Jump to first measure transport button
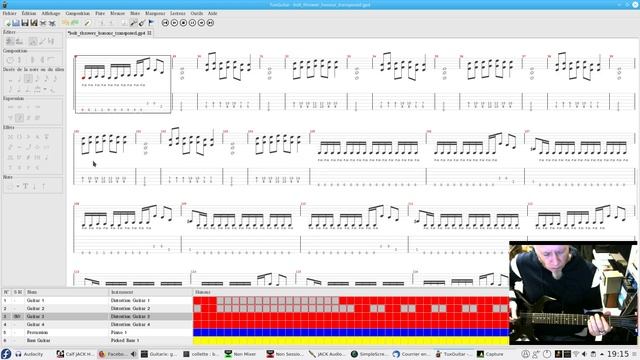This screenshot has width=640, height=360. point(165,23)
